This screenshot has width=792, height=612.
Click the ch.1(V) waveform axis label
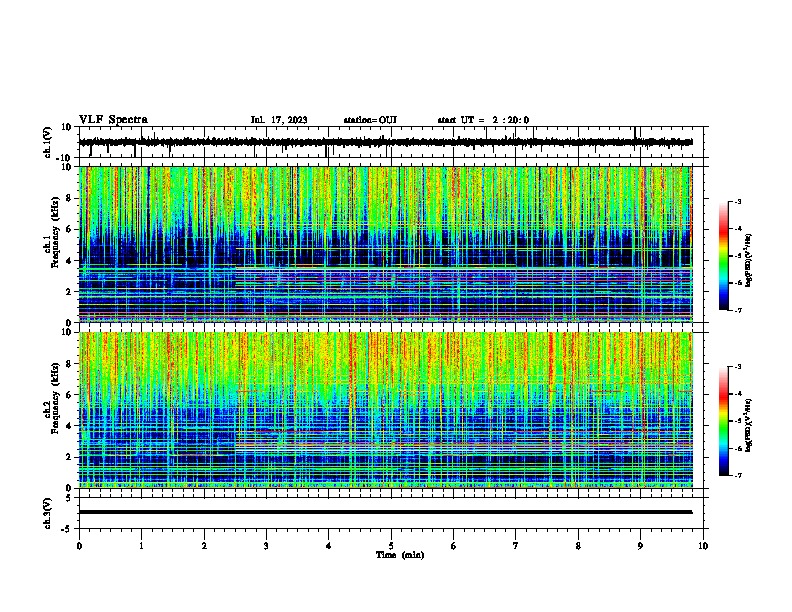[48, 142]
